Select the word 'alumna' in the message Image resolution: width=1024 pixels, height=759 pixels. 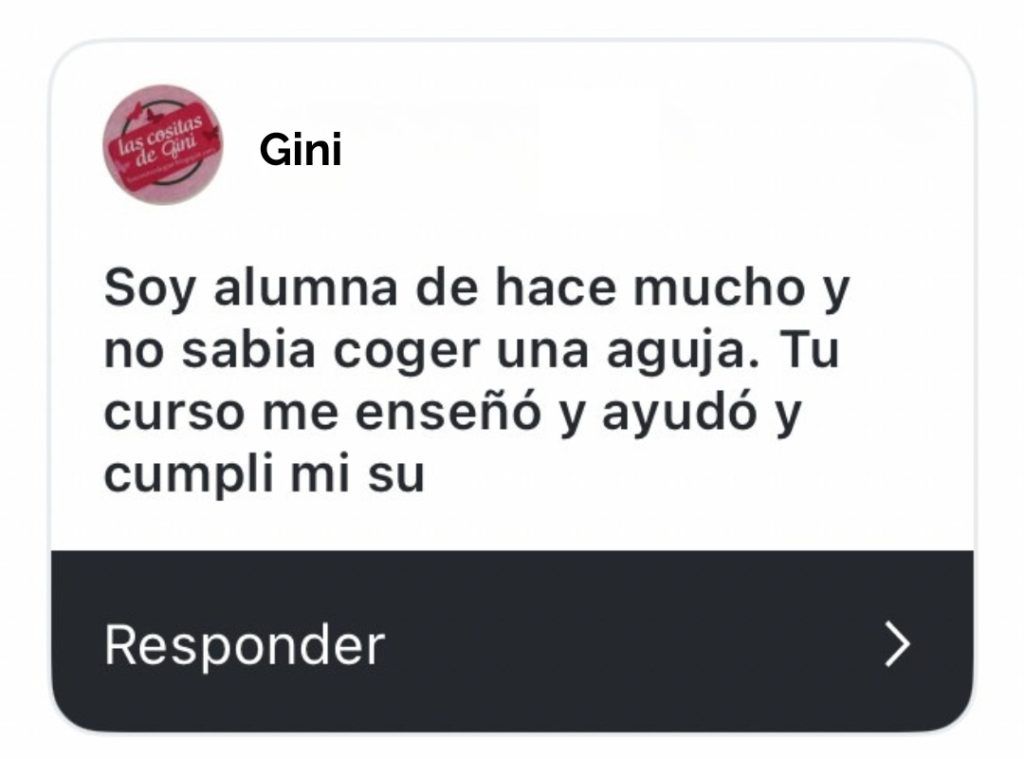306,287
